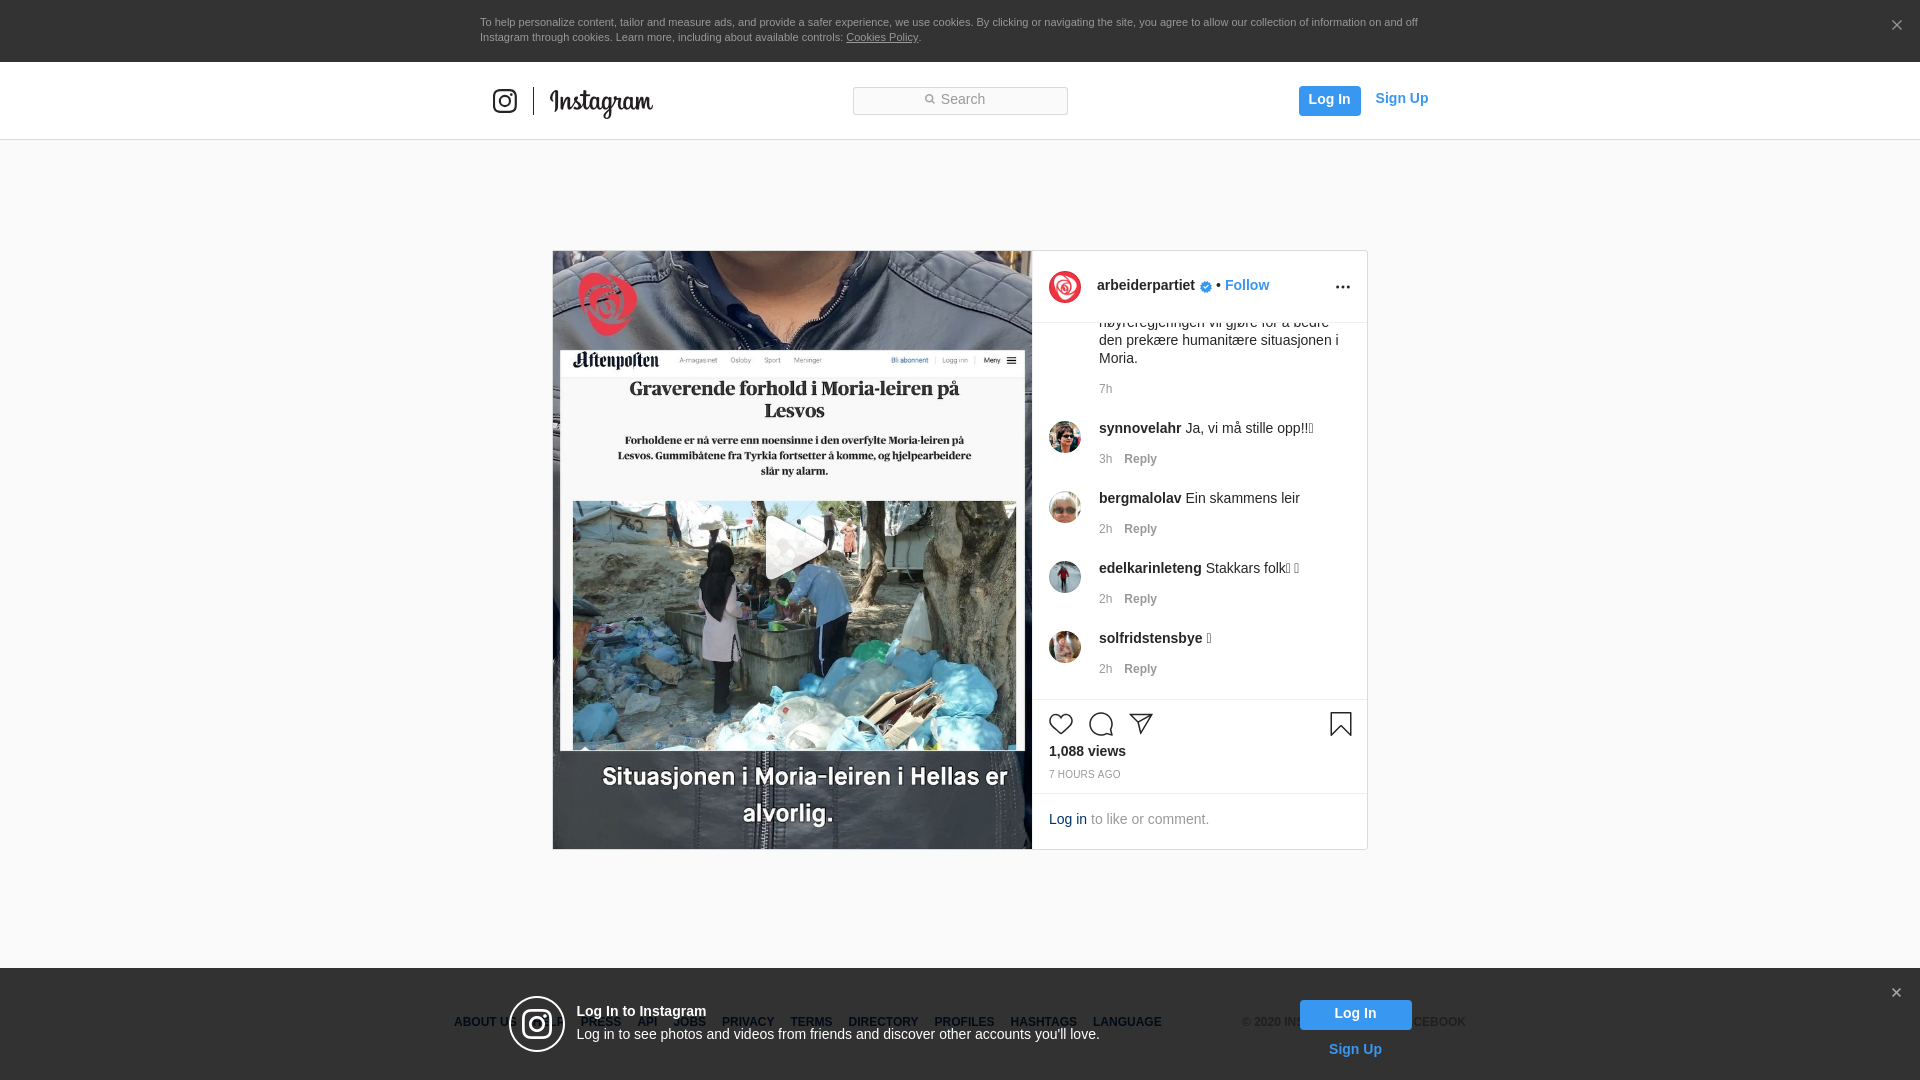1920x1080 pixels.
Task: Open bergmalolav's avatar
Action: (1065, 507)
